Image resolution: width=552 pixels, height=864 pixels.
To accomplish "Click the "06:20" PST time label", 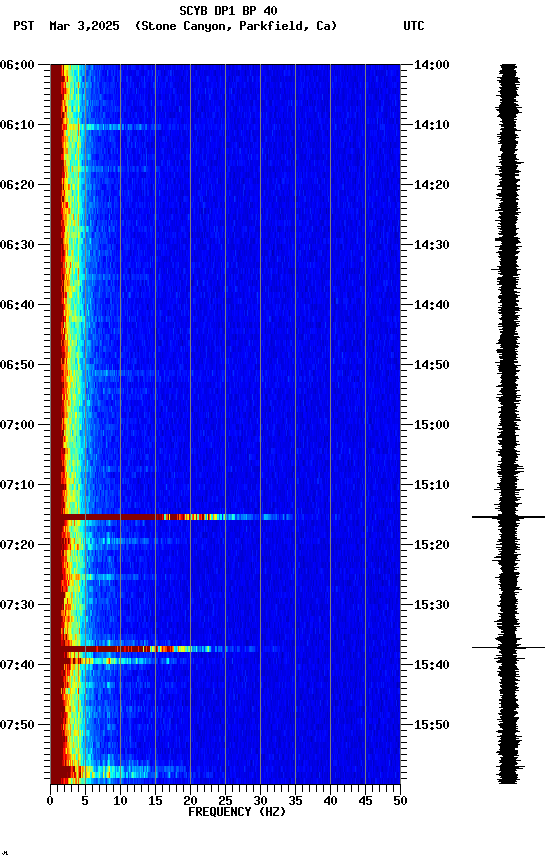I will click(x=17, y=185).
